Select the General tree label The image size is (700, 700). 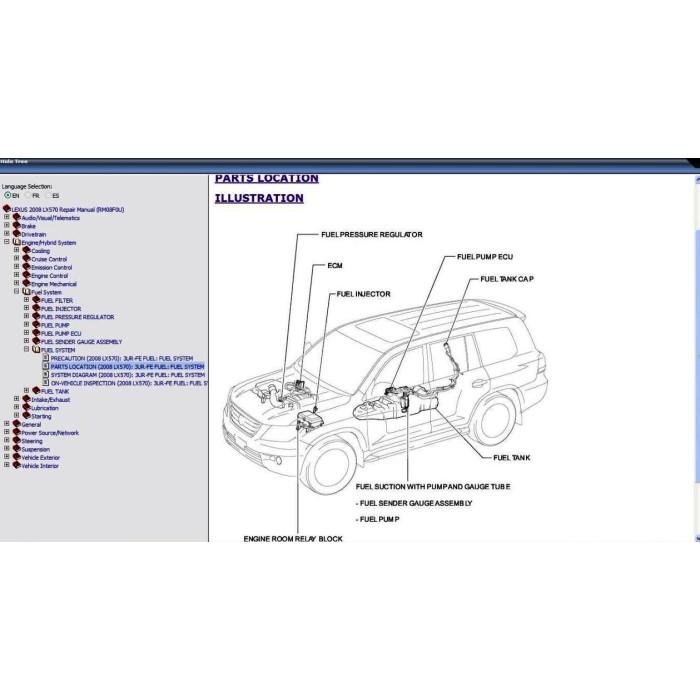click(x=31, y=425)
